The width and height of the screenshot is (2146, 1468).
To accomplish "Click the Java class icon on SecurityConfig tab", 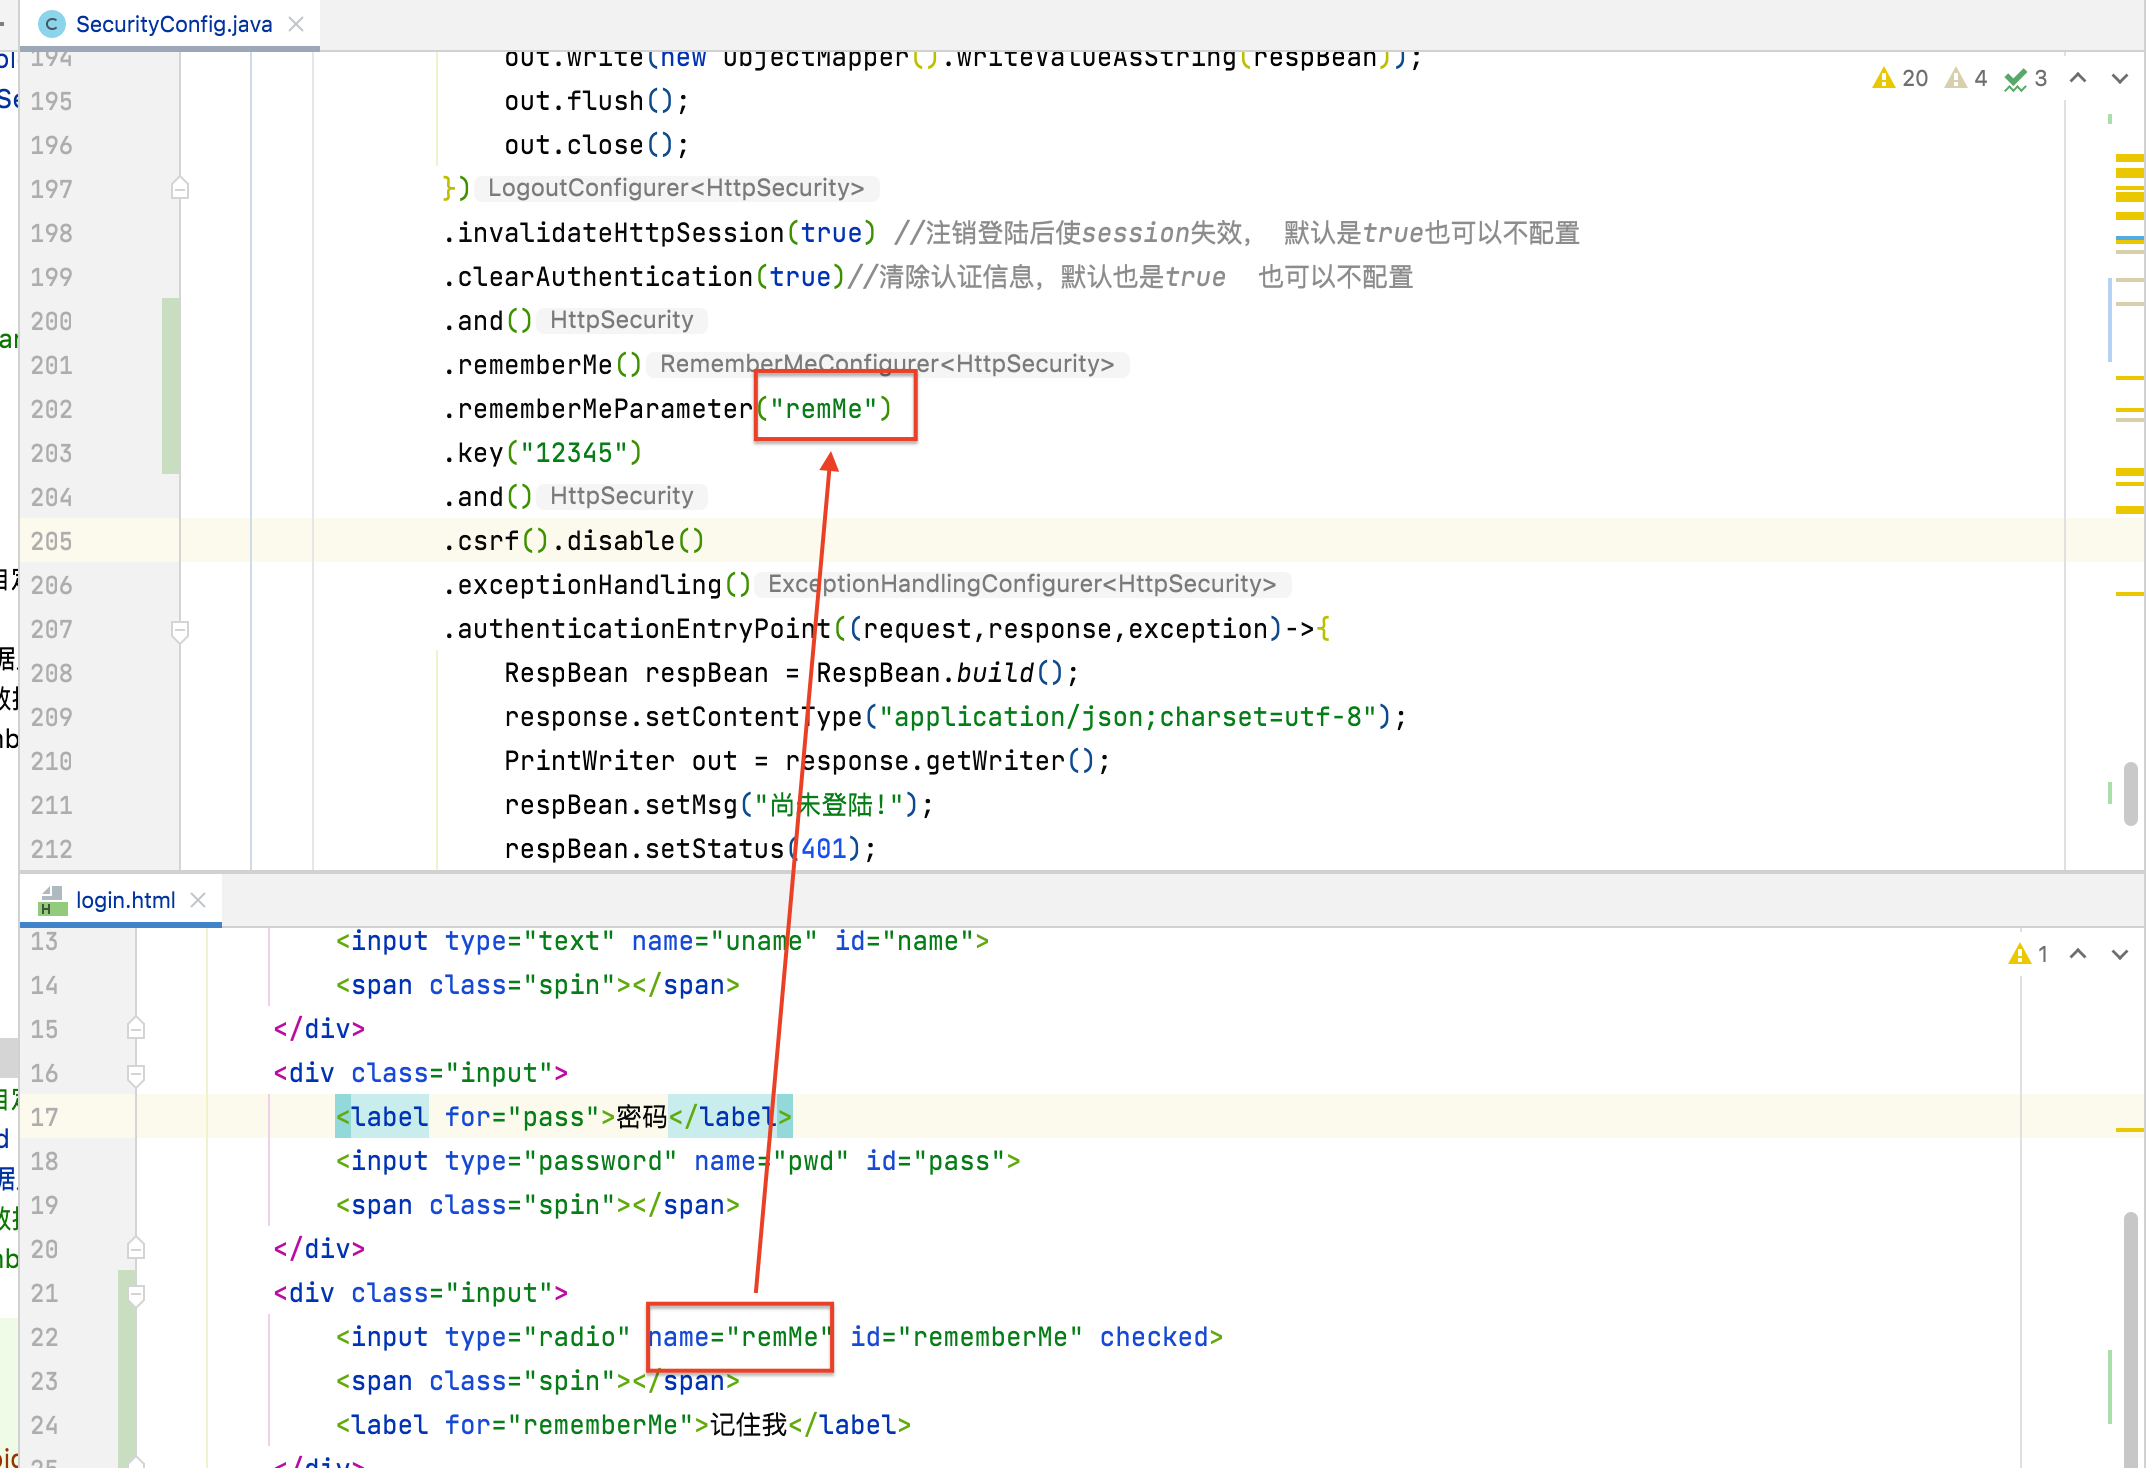I will point(51,24).
